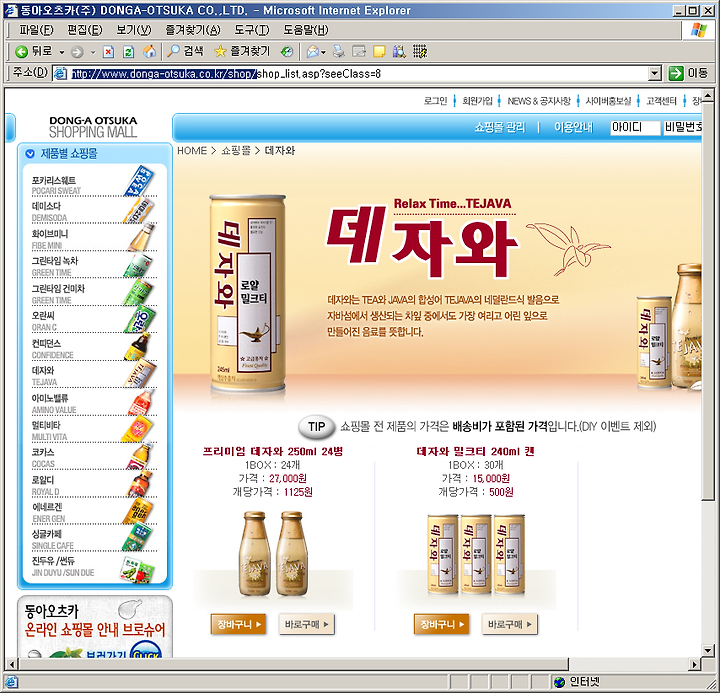Open the 즐겨찾기 favorites star button
This screenshot has height=693, width=720.
click(242, 51)
